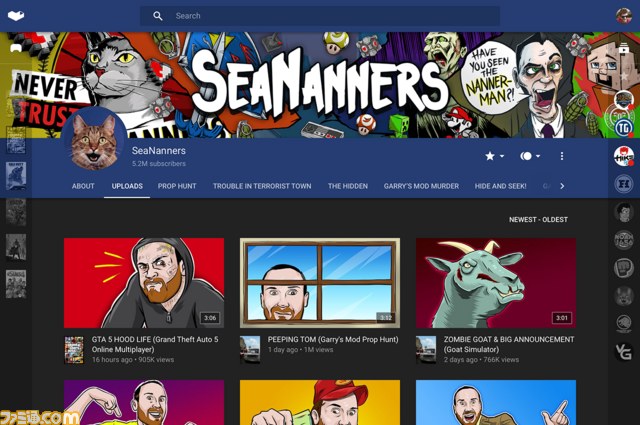
Task: Open TROUBLE IN TERRORIST TOWN tab
Action: pos(262,186)
